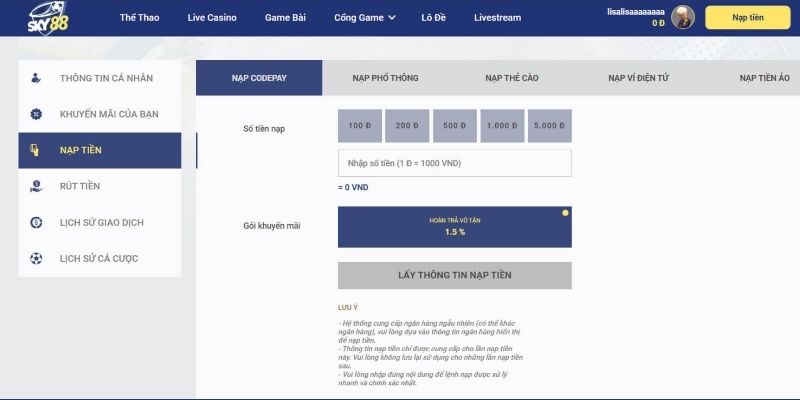Open Livestream page
The image size is (800, 400).
pos(497,18)
